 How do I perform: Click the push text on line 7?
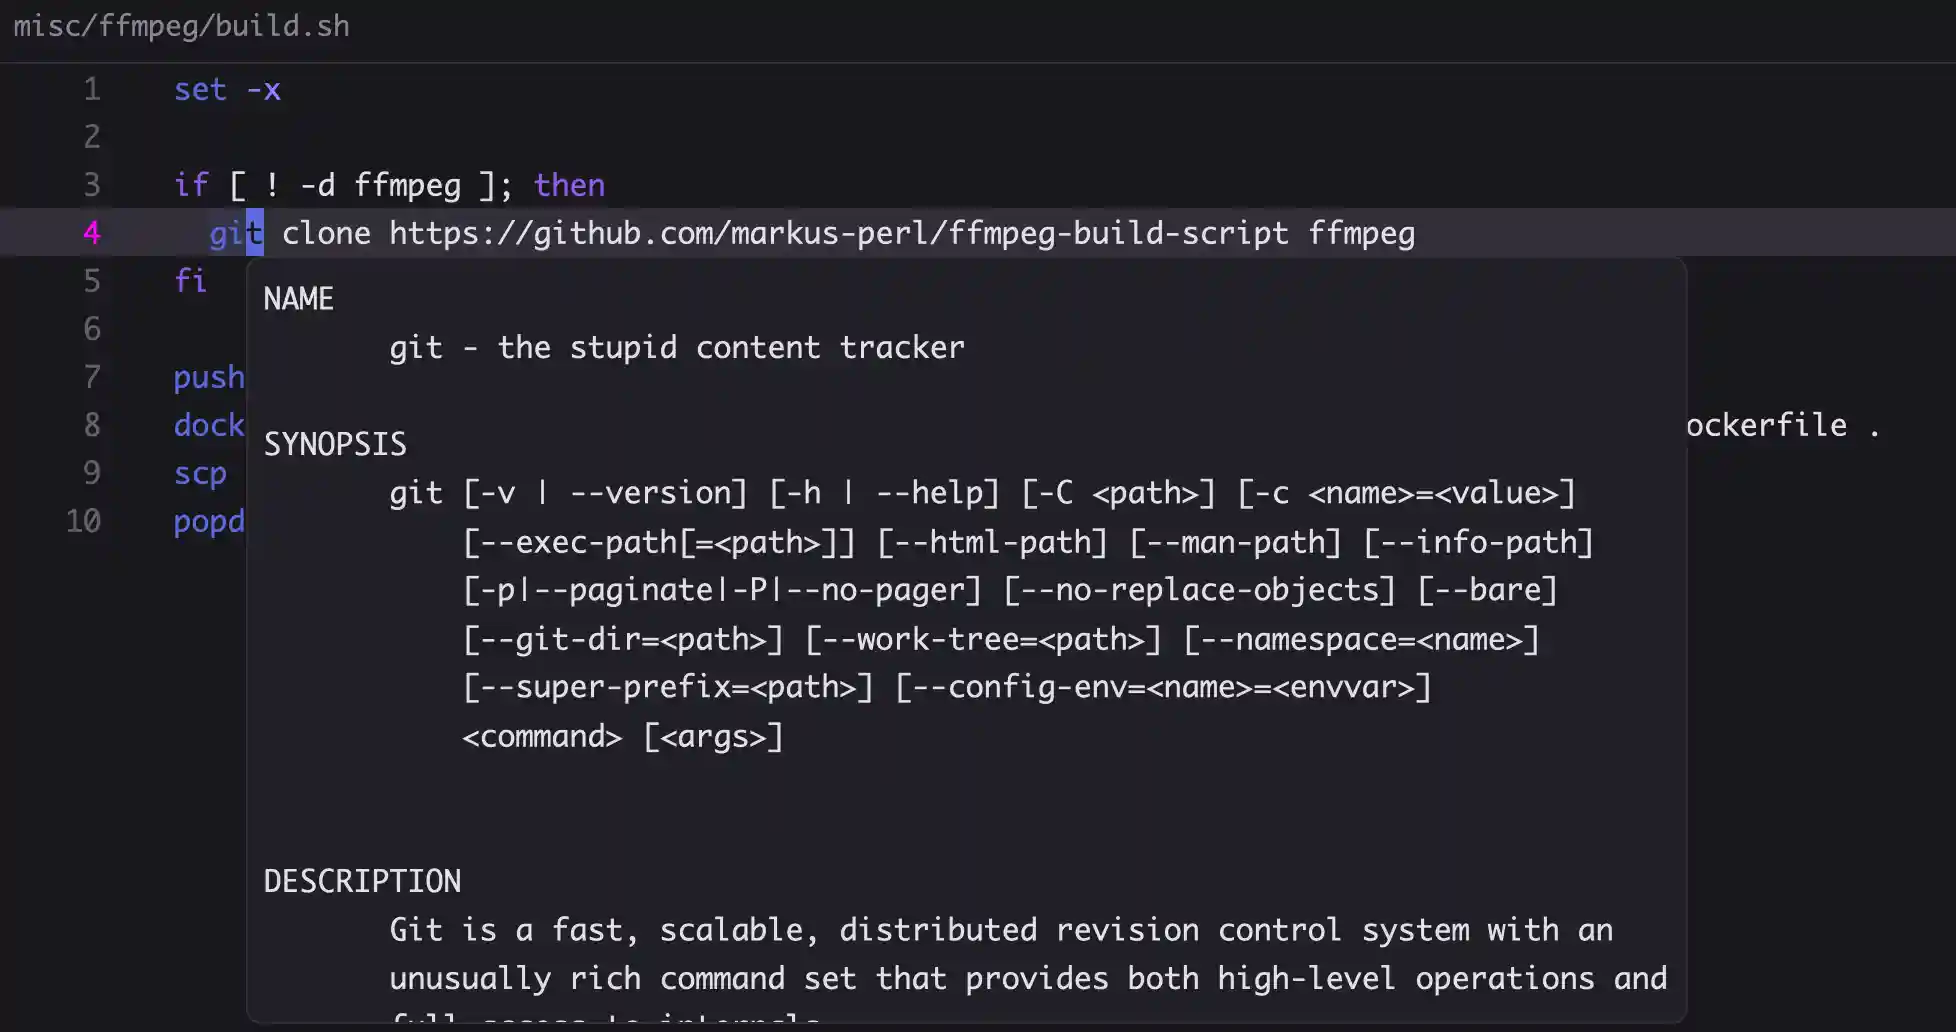click(208, 377)
